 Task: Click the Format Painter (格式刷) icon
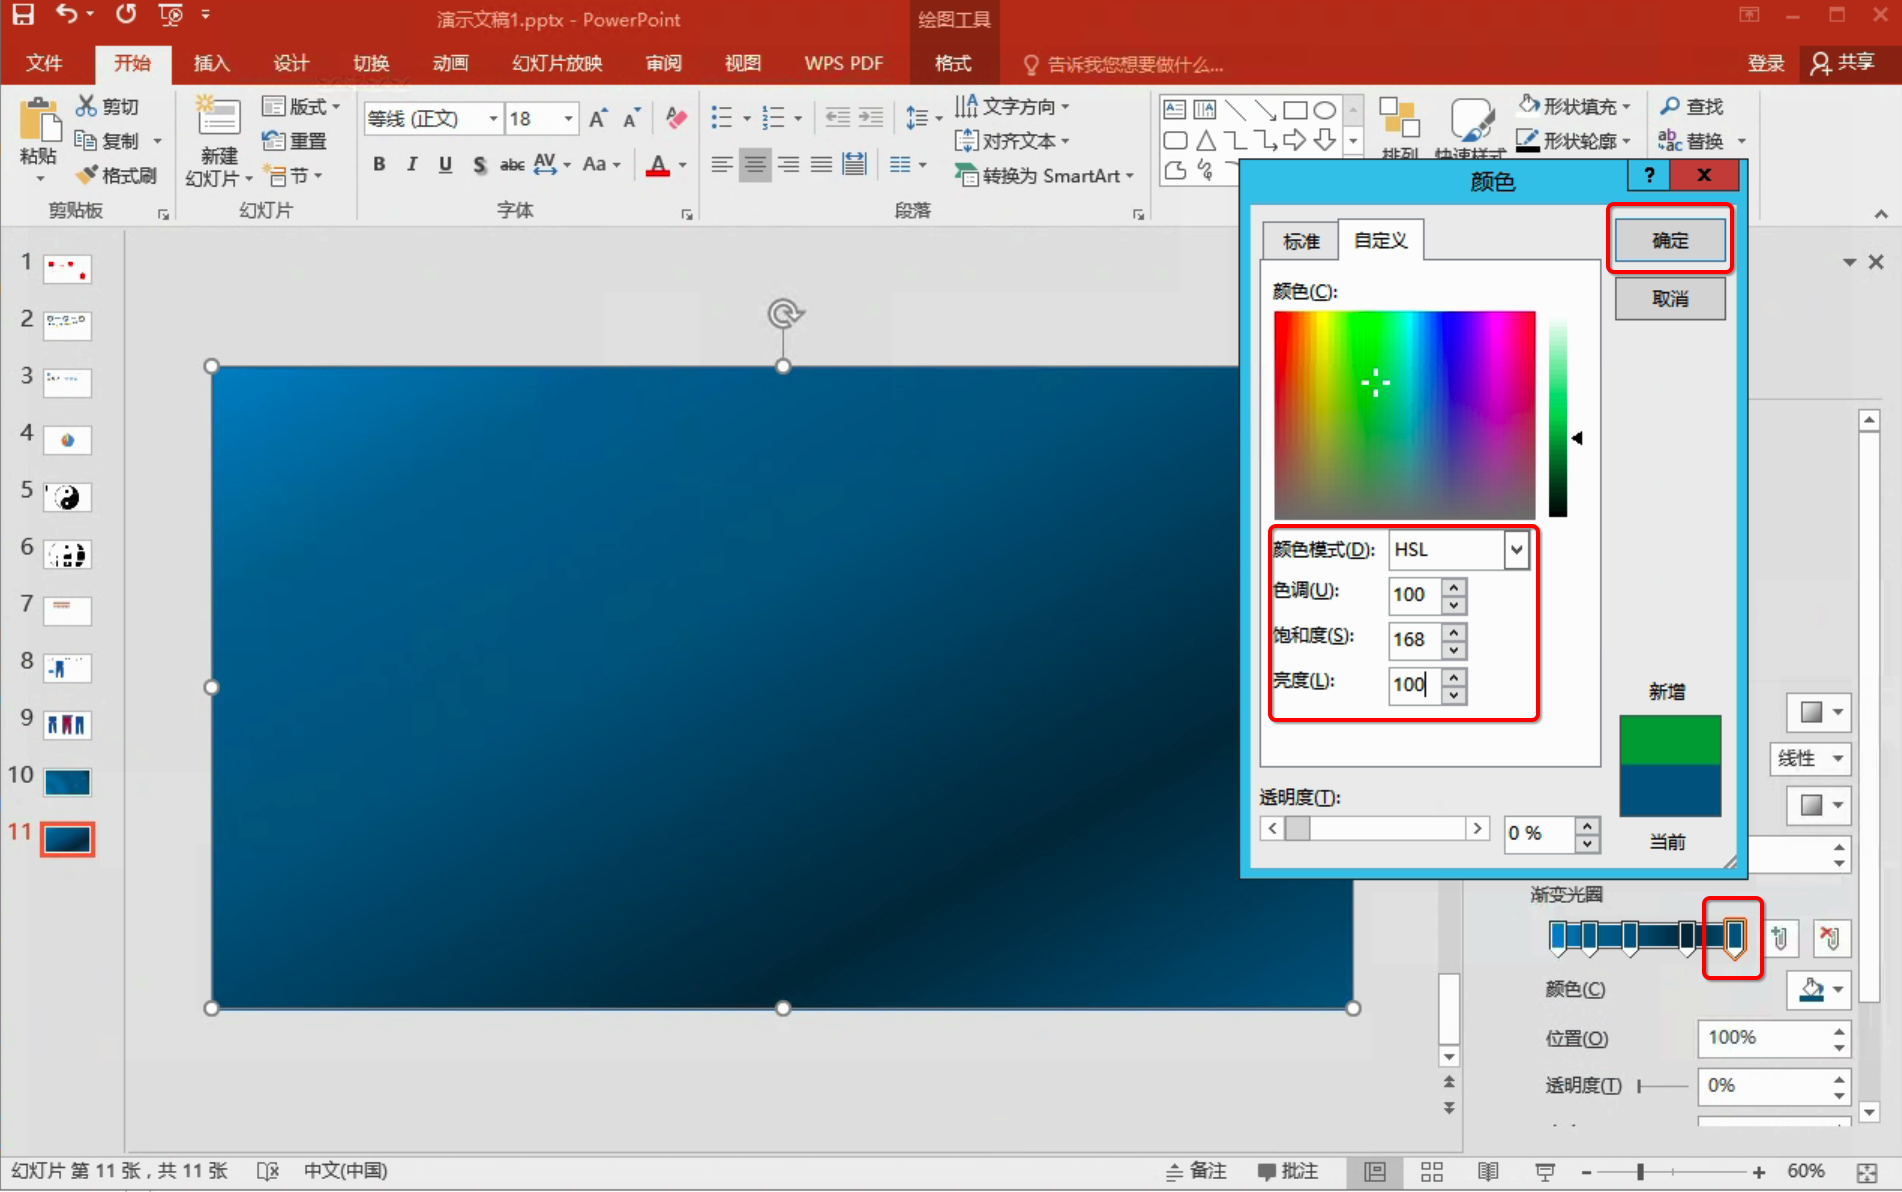click(87, 175)
